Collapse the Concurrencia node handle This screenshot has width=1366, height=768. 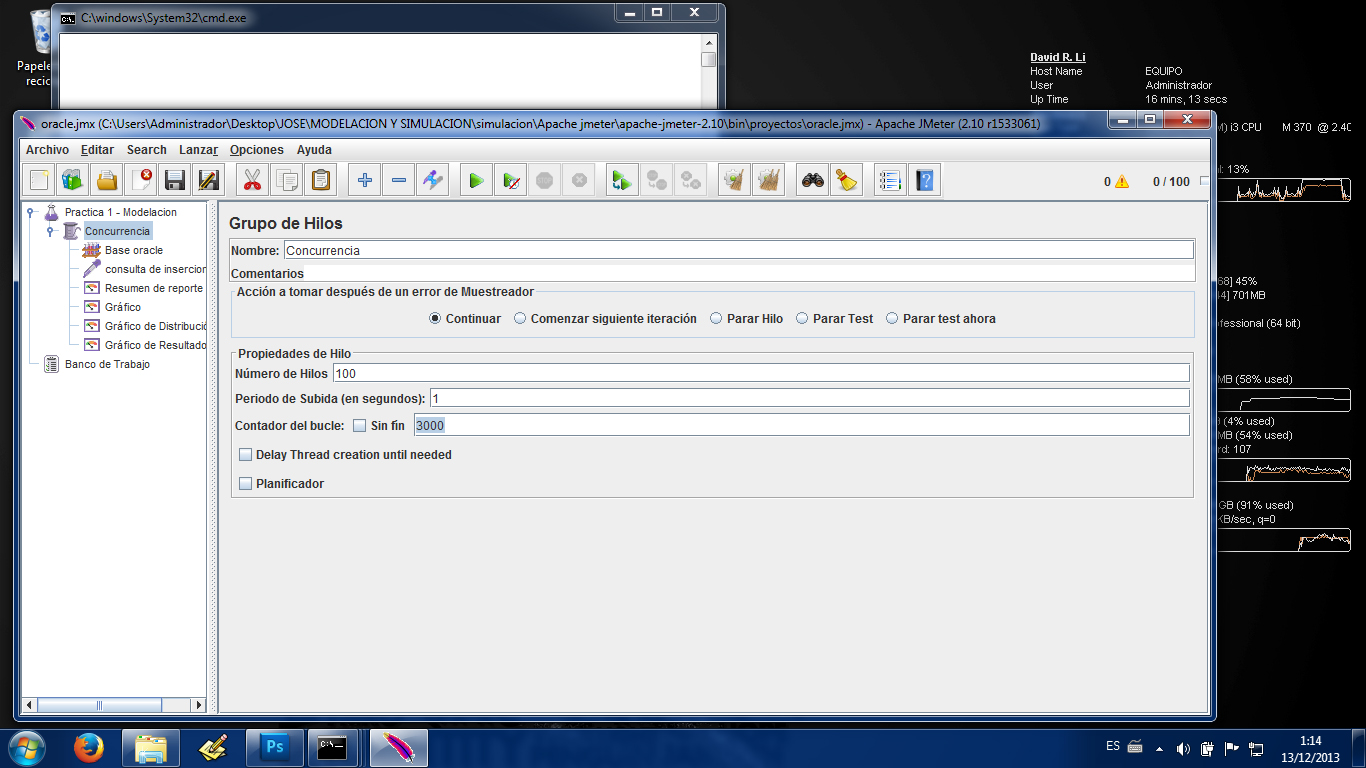coord(50,231)
